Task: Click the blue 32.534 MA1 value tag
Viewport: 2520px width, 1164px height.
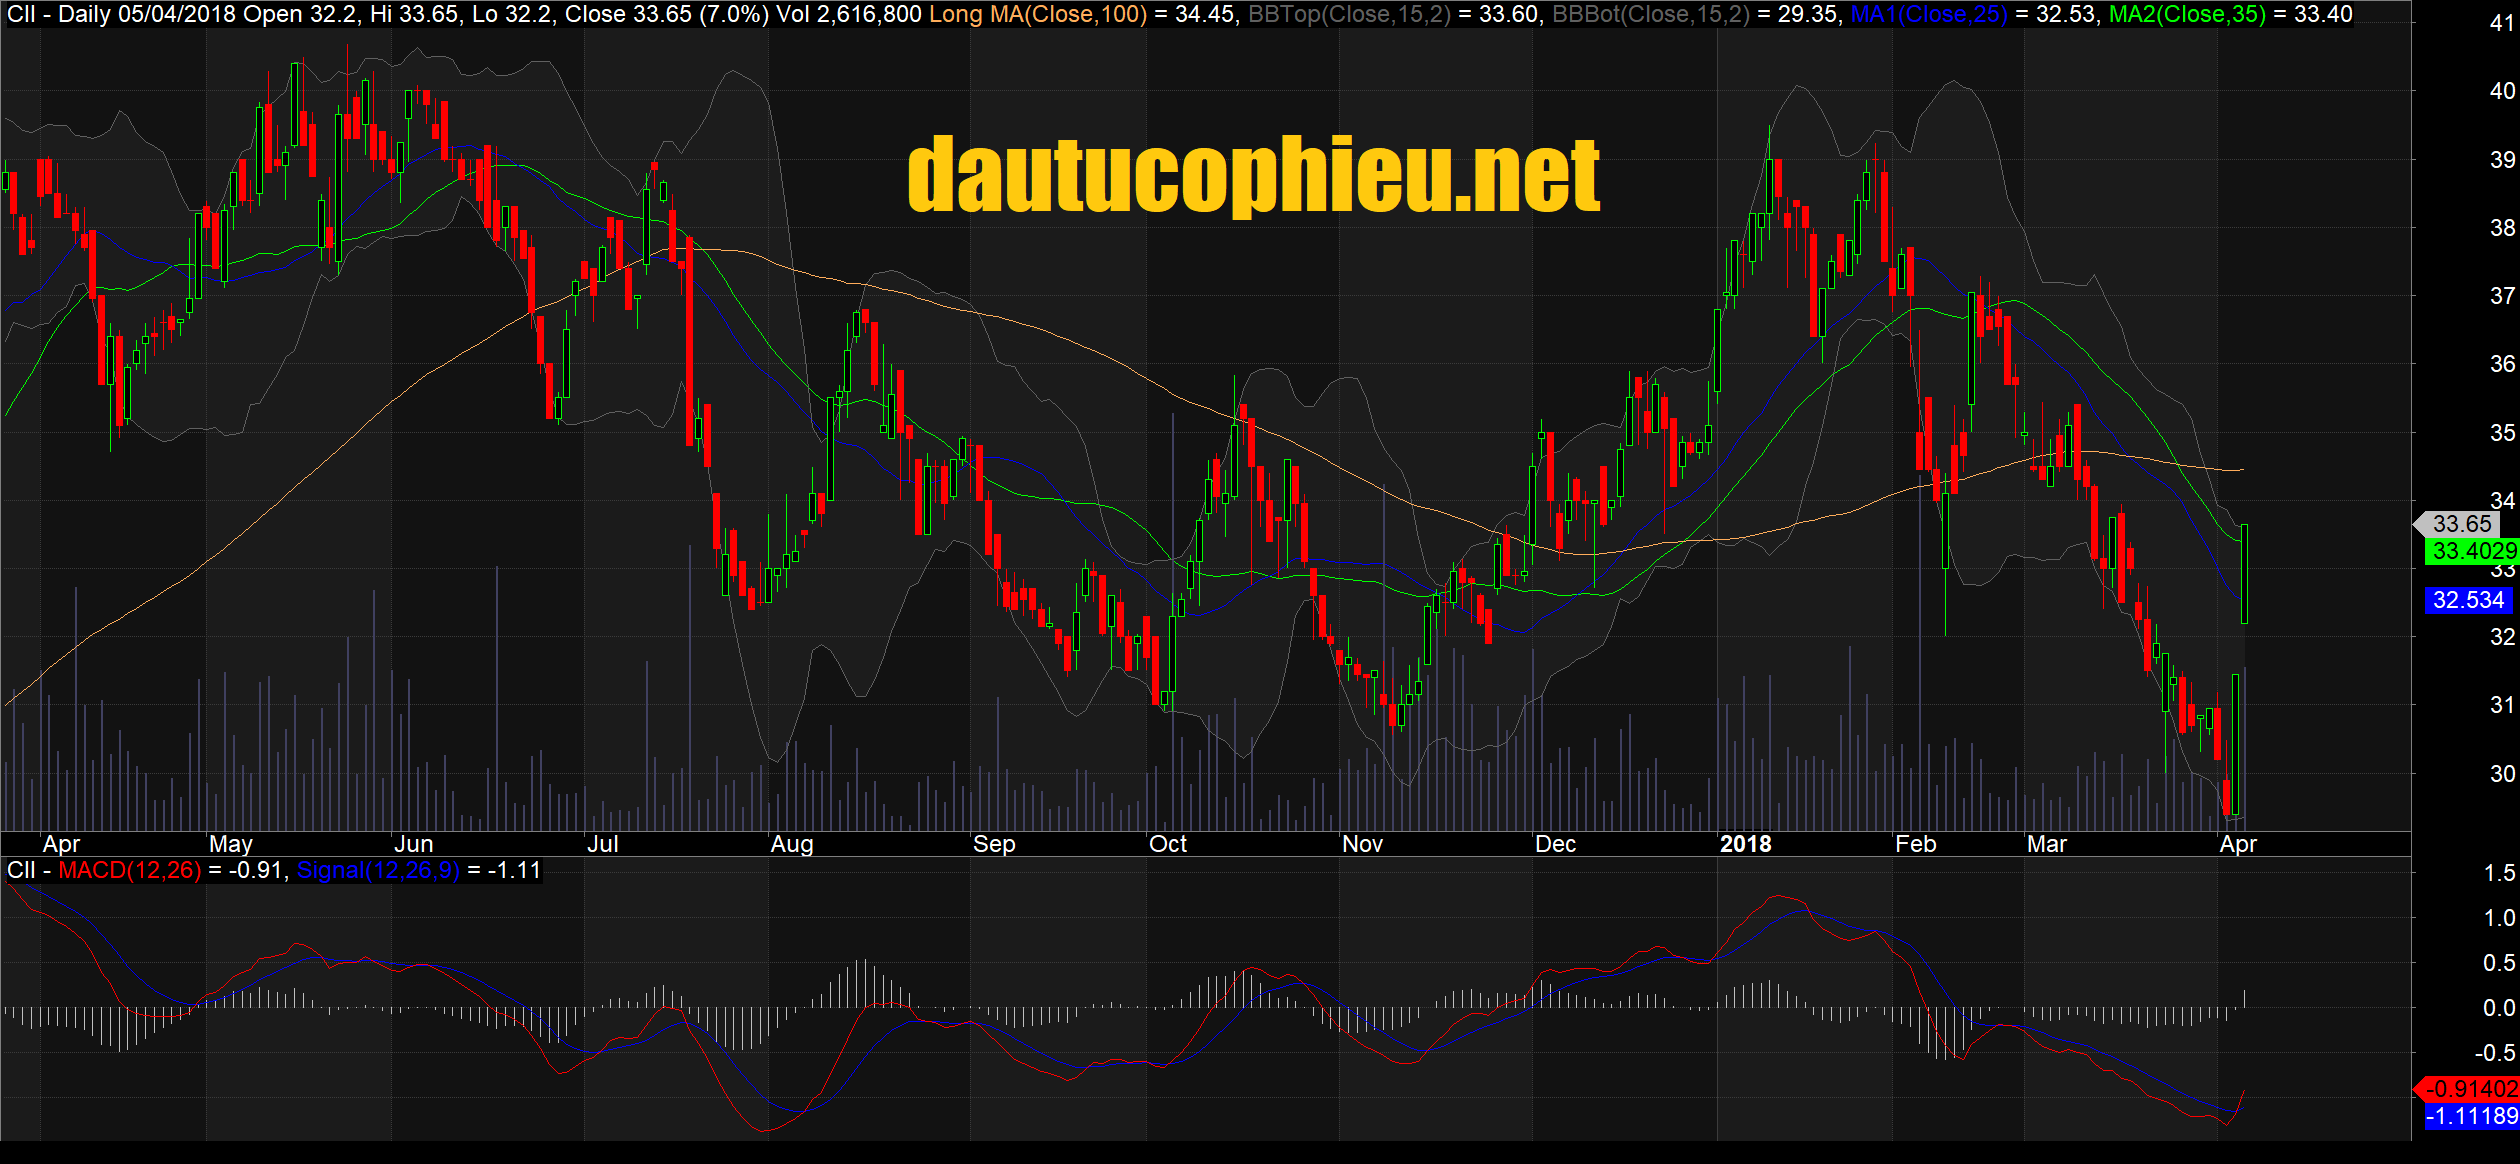Action: point(2468,600)
